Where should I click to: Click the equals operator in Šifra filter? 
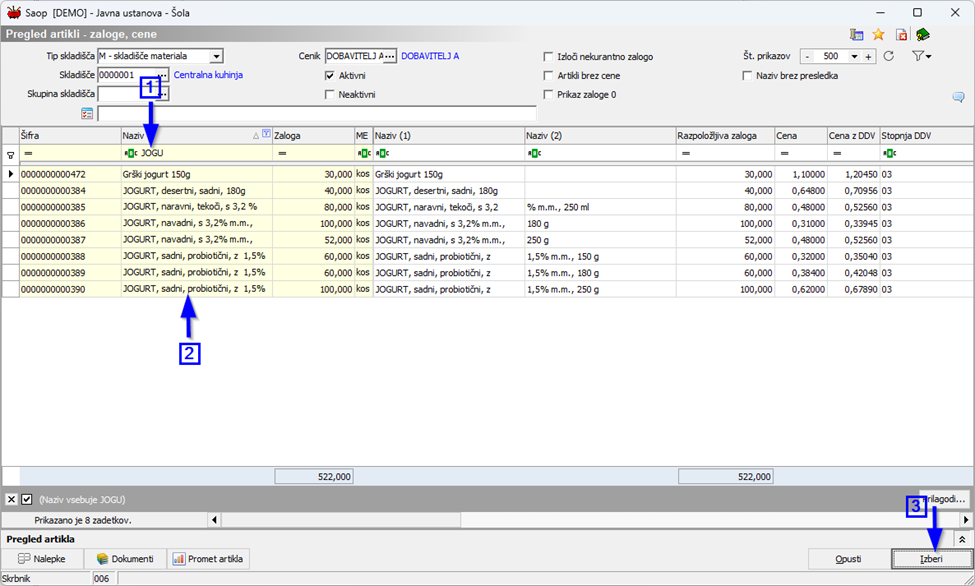point(28,153)
